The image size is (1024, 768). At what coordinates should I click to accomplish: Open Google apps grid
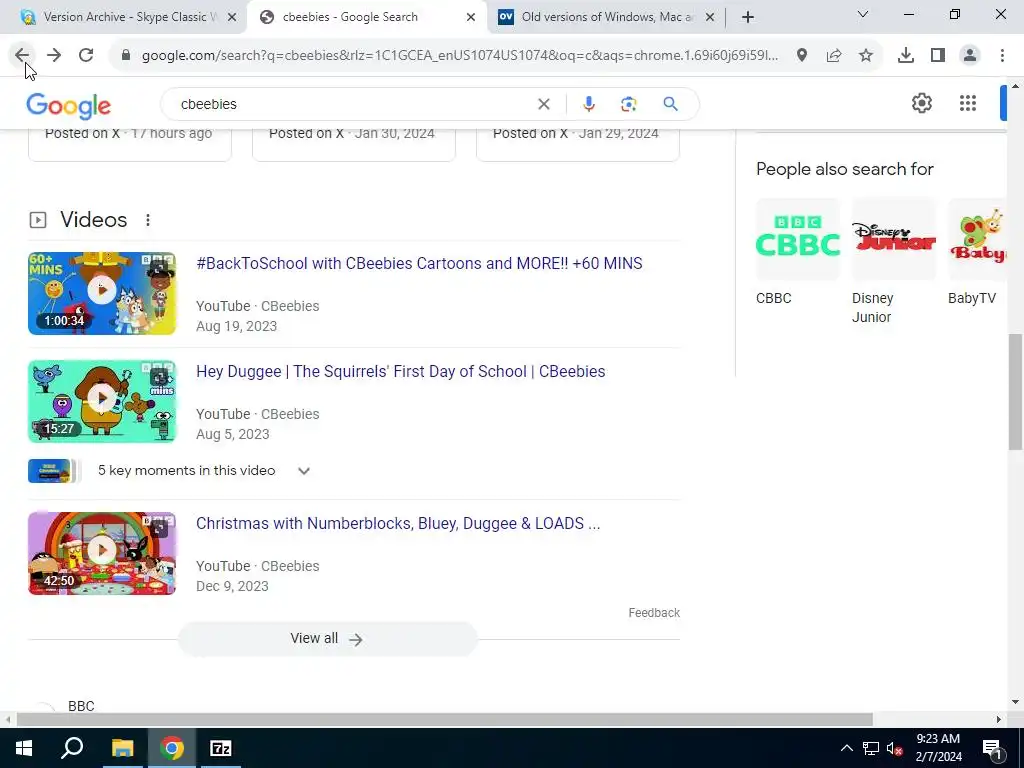(x=968, y=103)
